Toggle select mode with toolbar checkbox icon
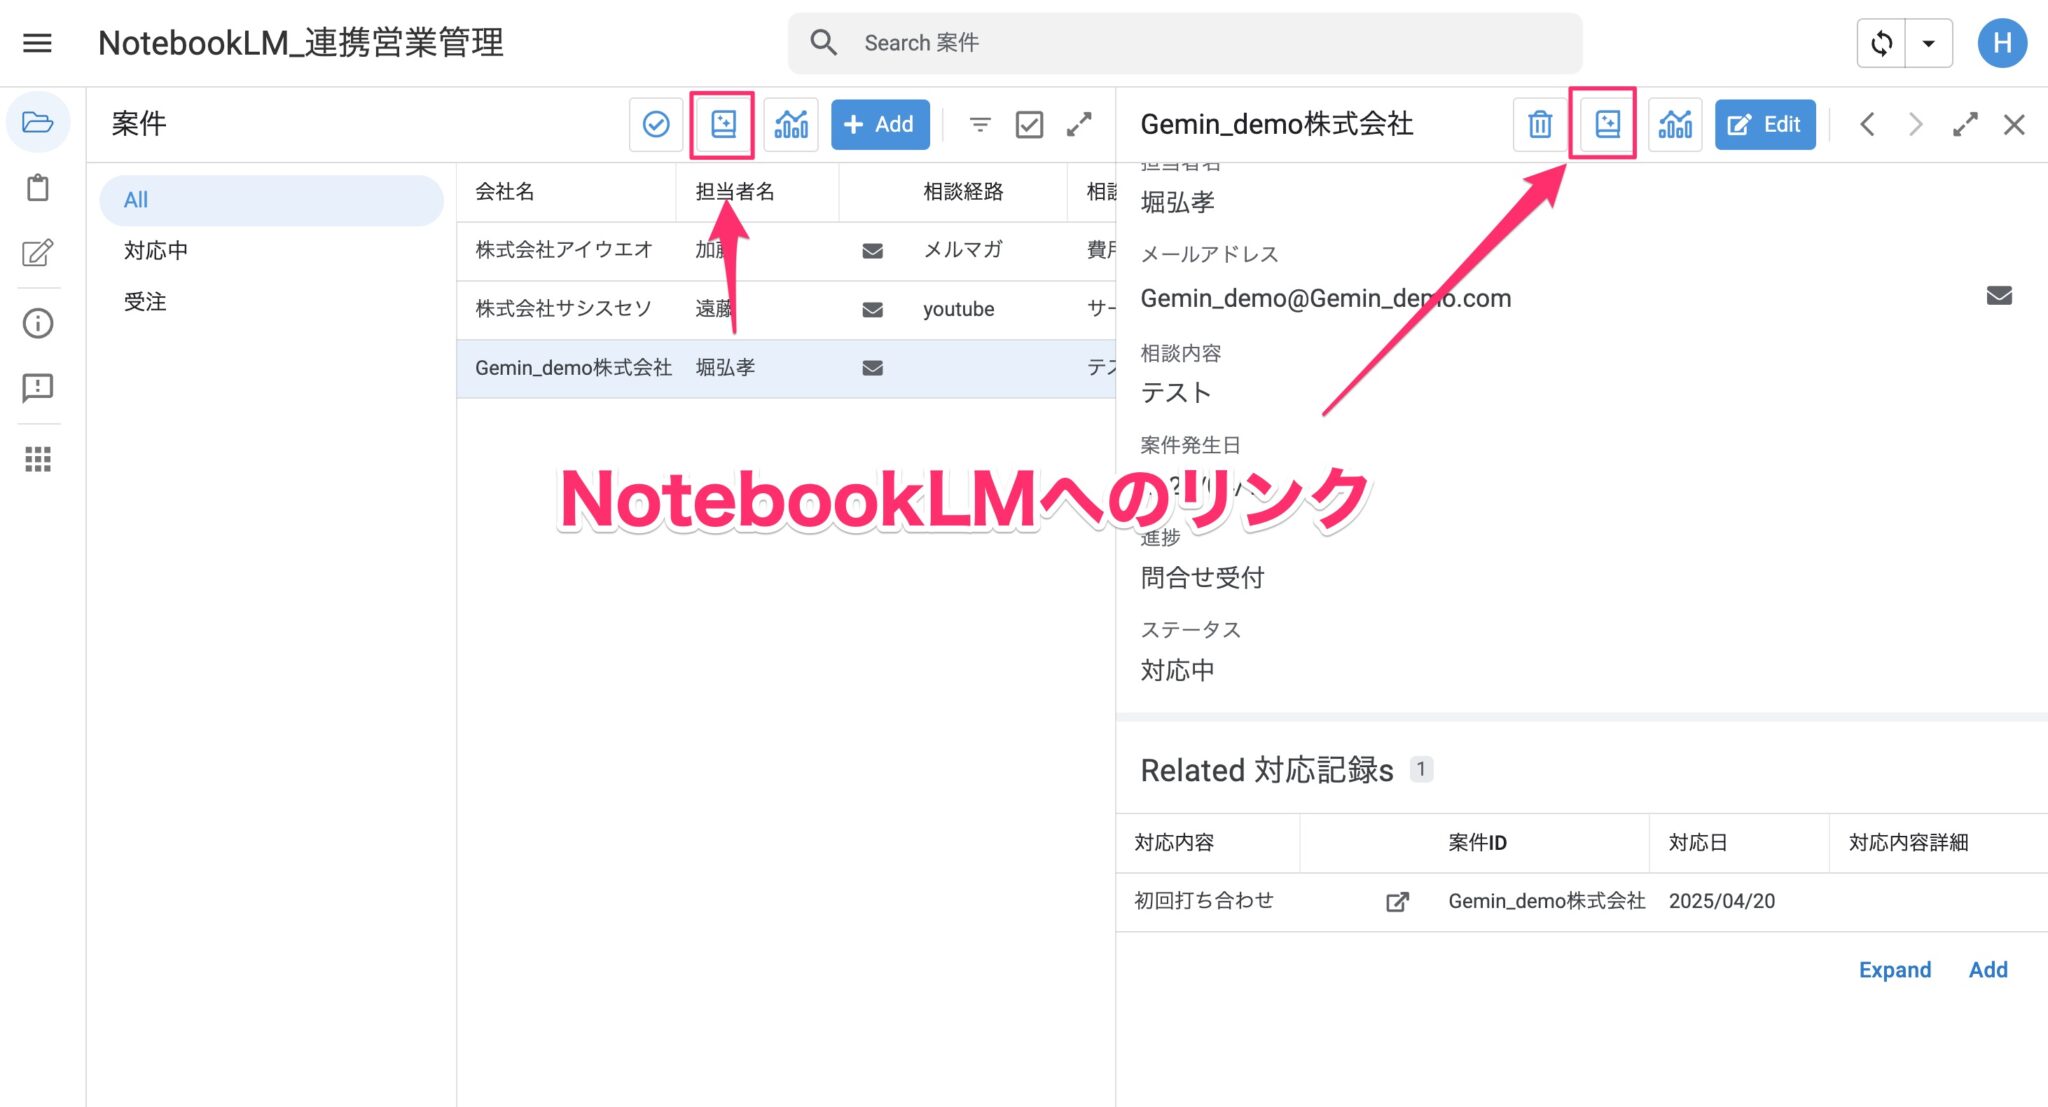Viewport: 2048px width, 1107px height. click(1029, 124)
